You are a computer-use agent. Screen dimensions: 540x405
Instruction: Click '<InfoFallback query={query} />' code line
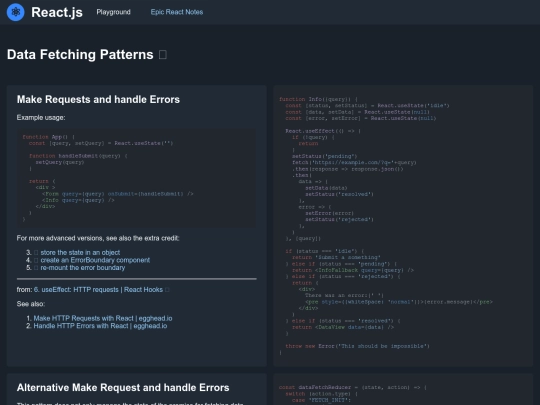pyautogui.click(x=353, y=270)
